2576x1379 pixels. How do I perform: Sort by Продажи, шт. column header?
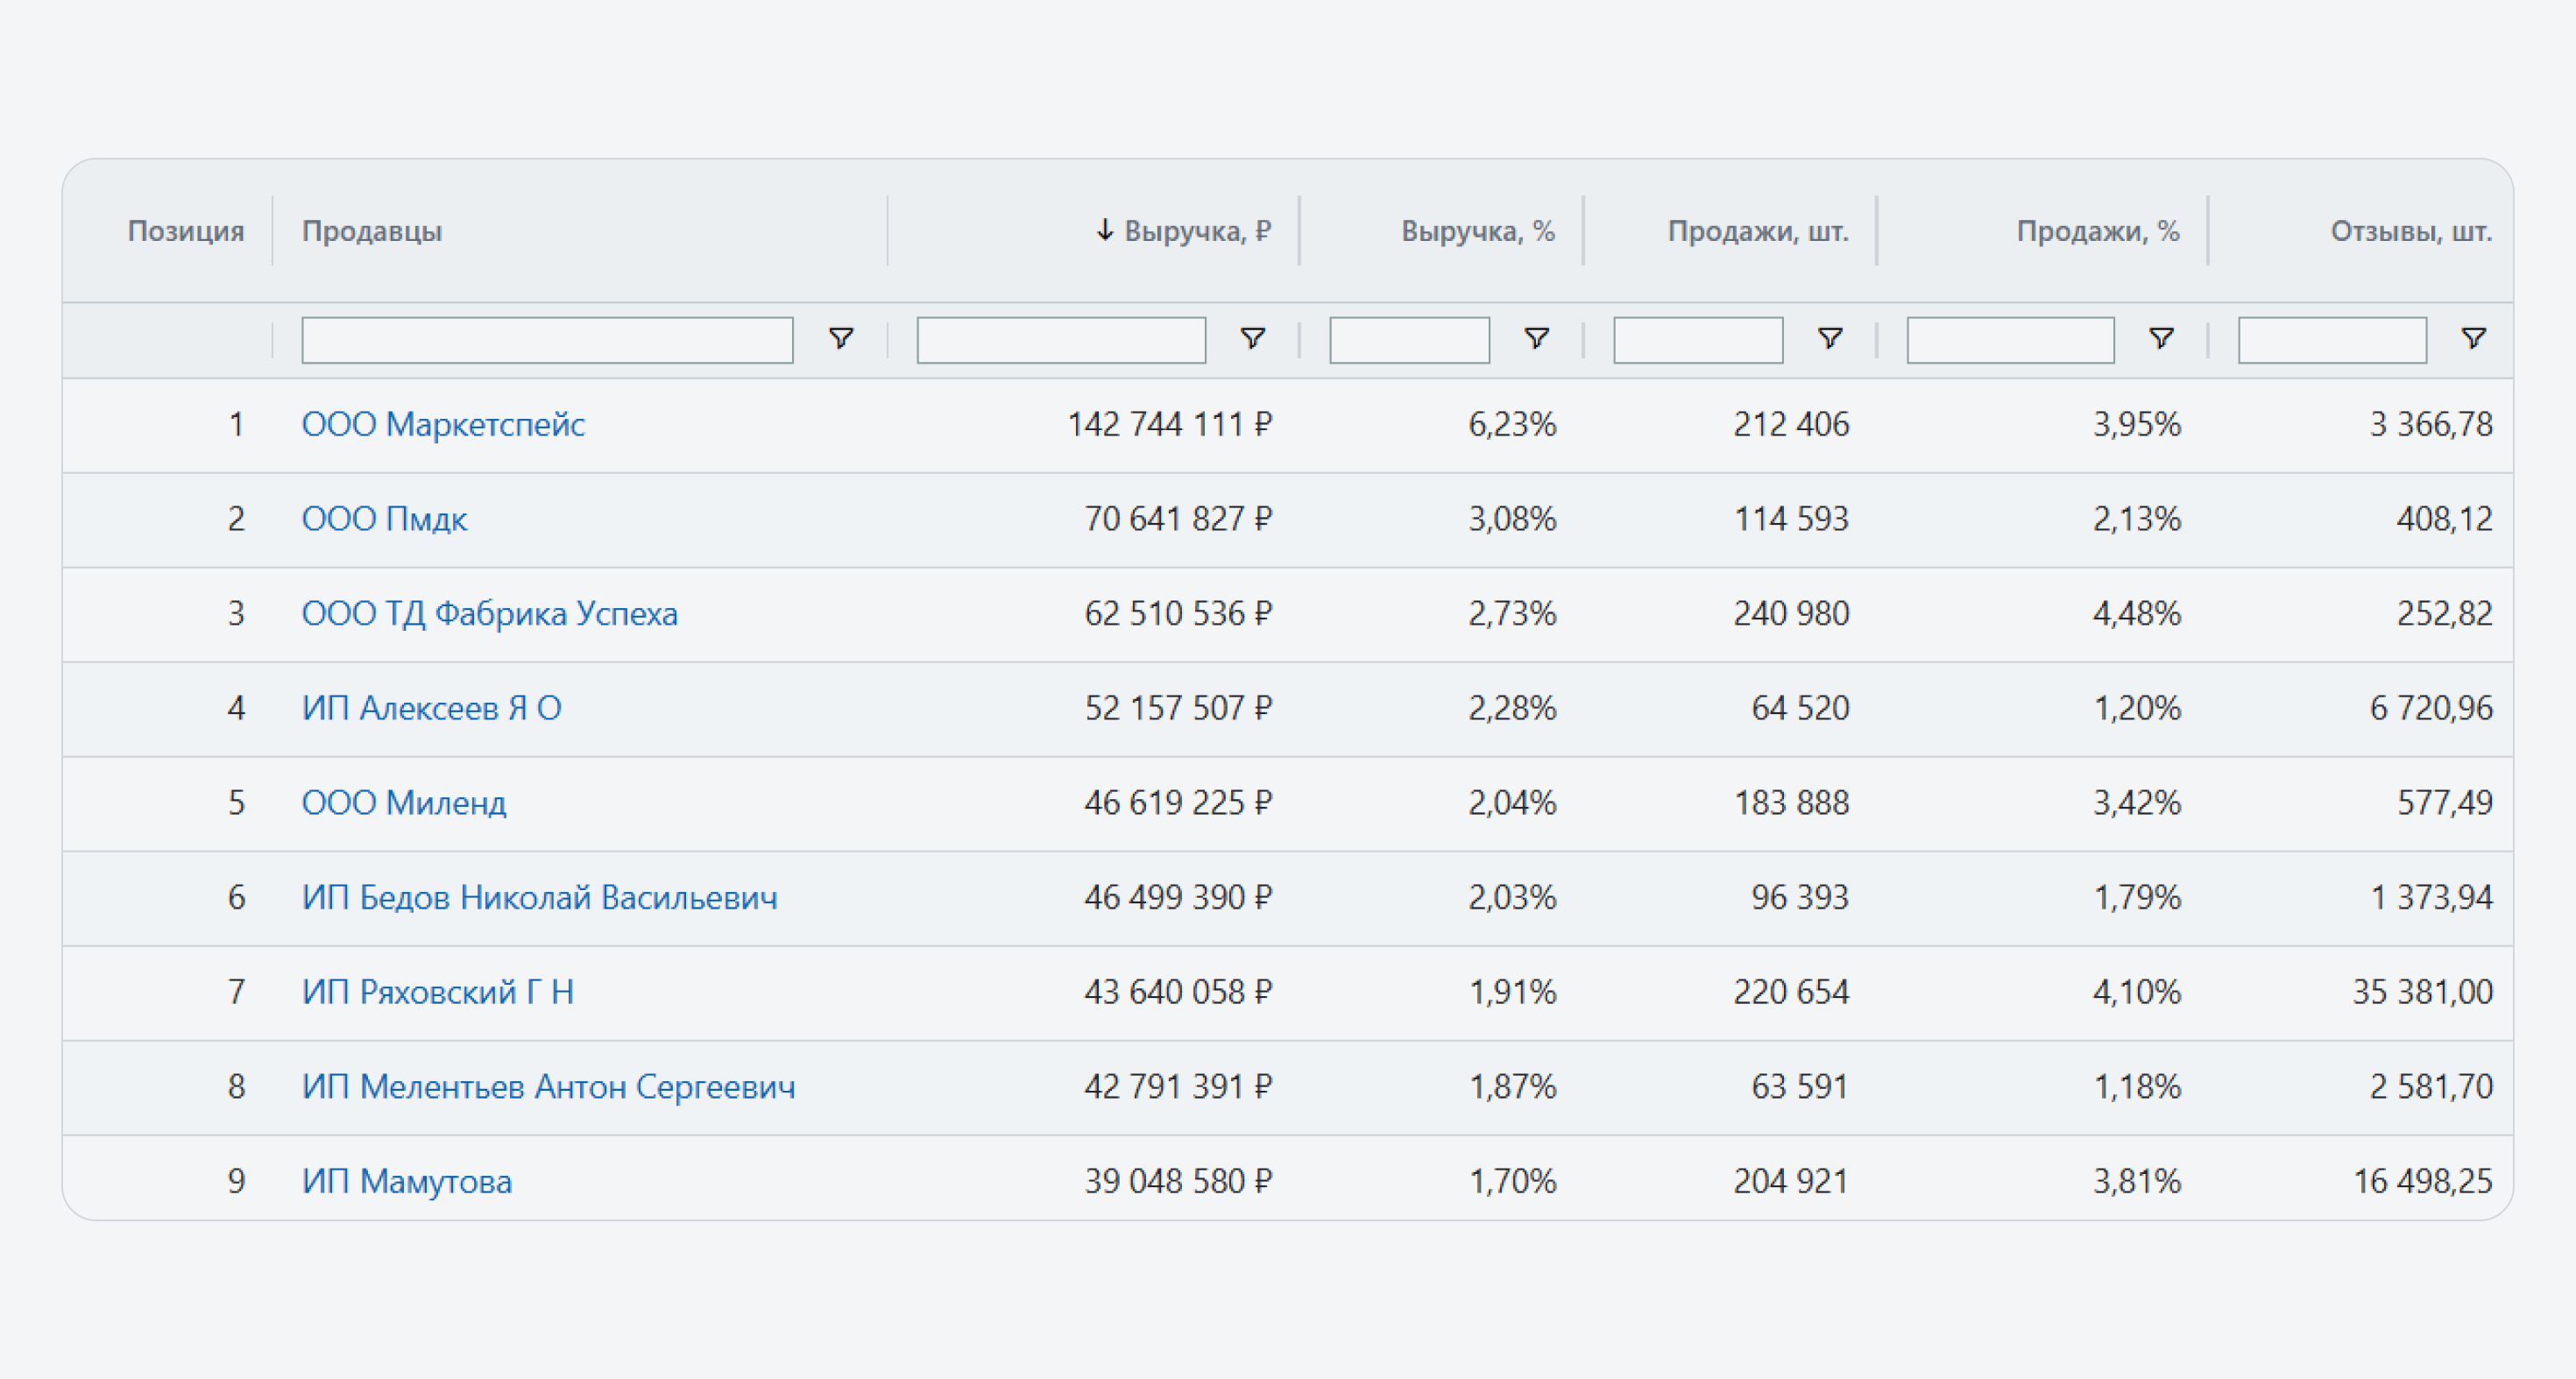tap(1758, 231)
